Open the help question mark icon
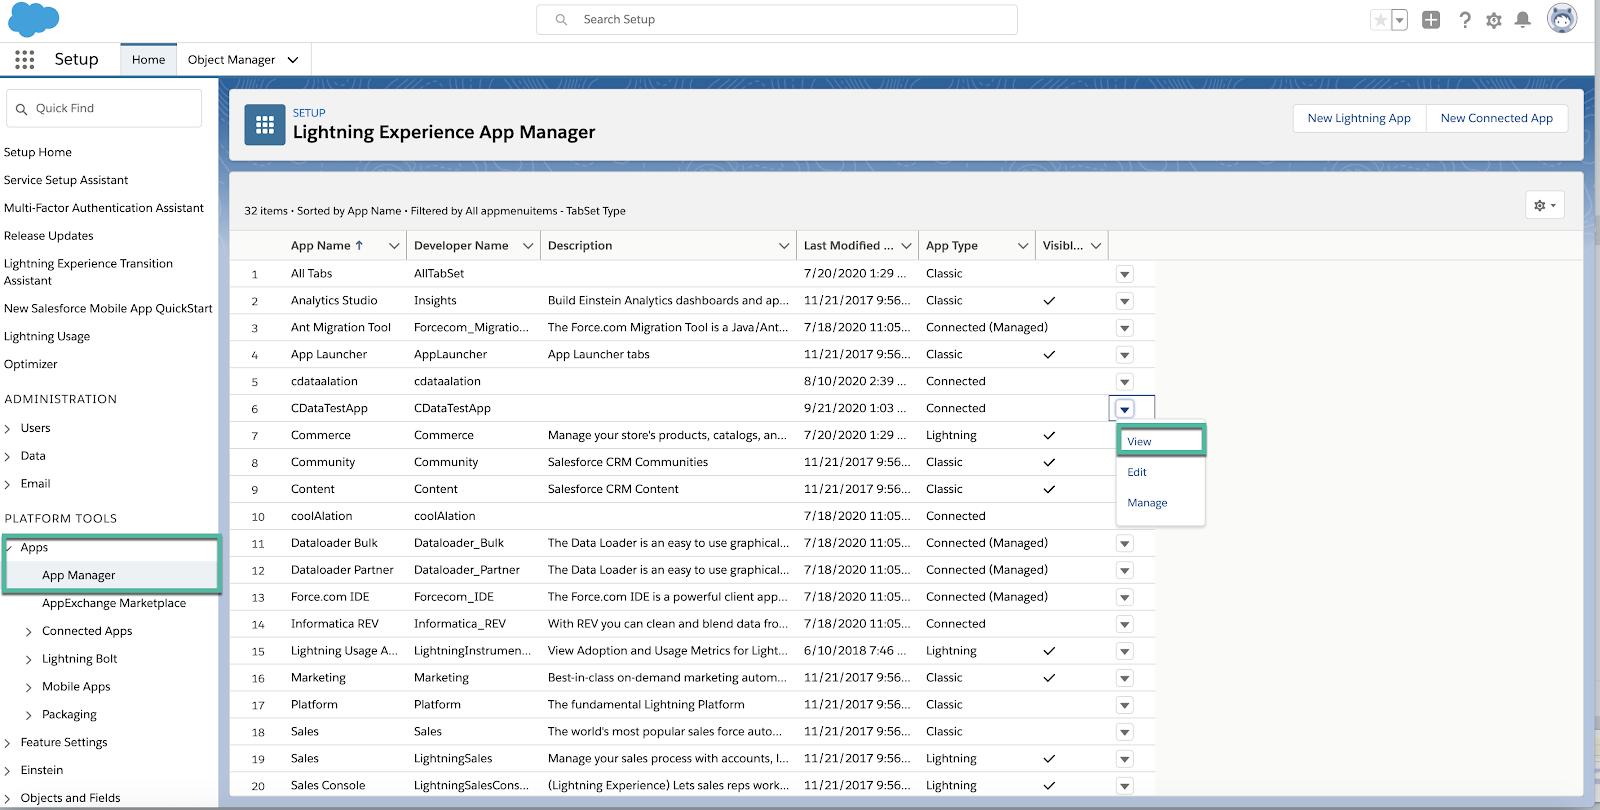Screen dimensions: 1600x810 point(1465,20)
